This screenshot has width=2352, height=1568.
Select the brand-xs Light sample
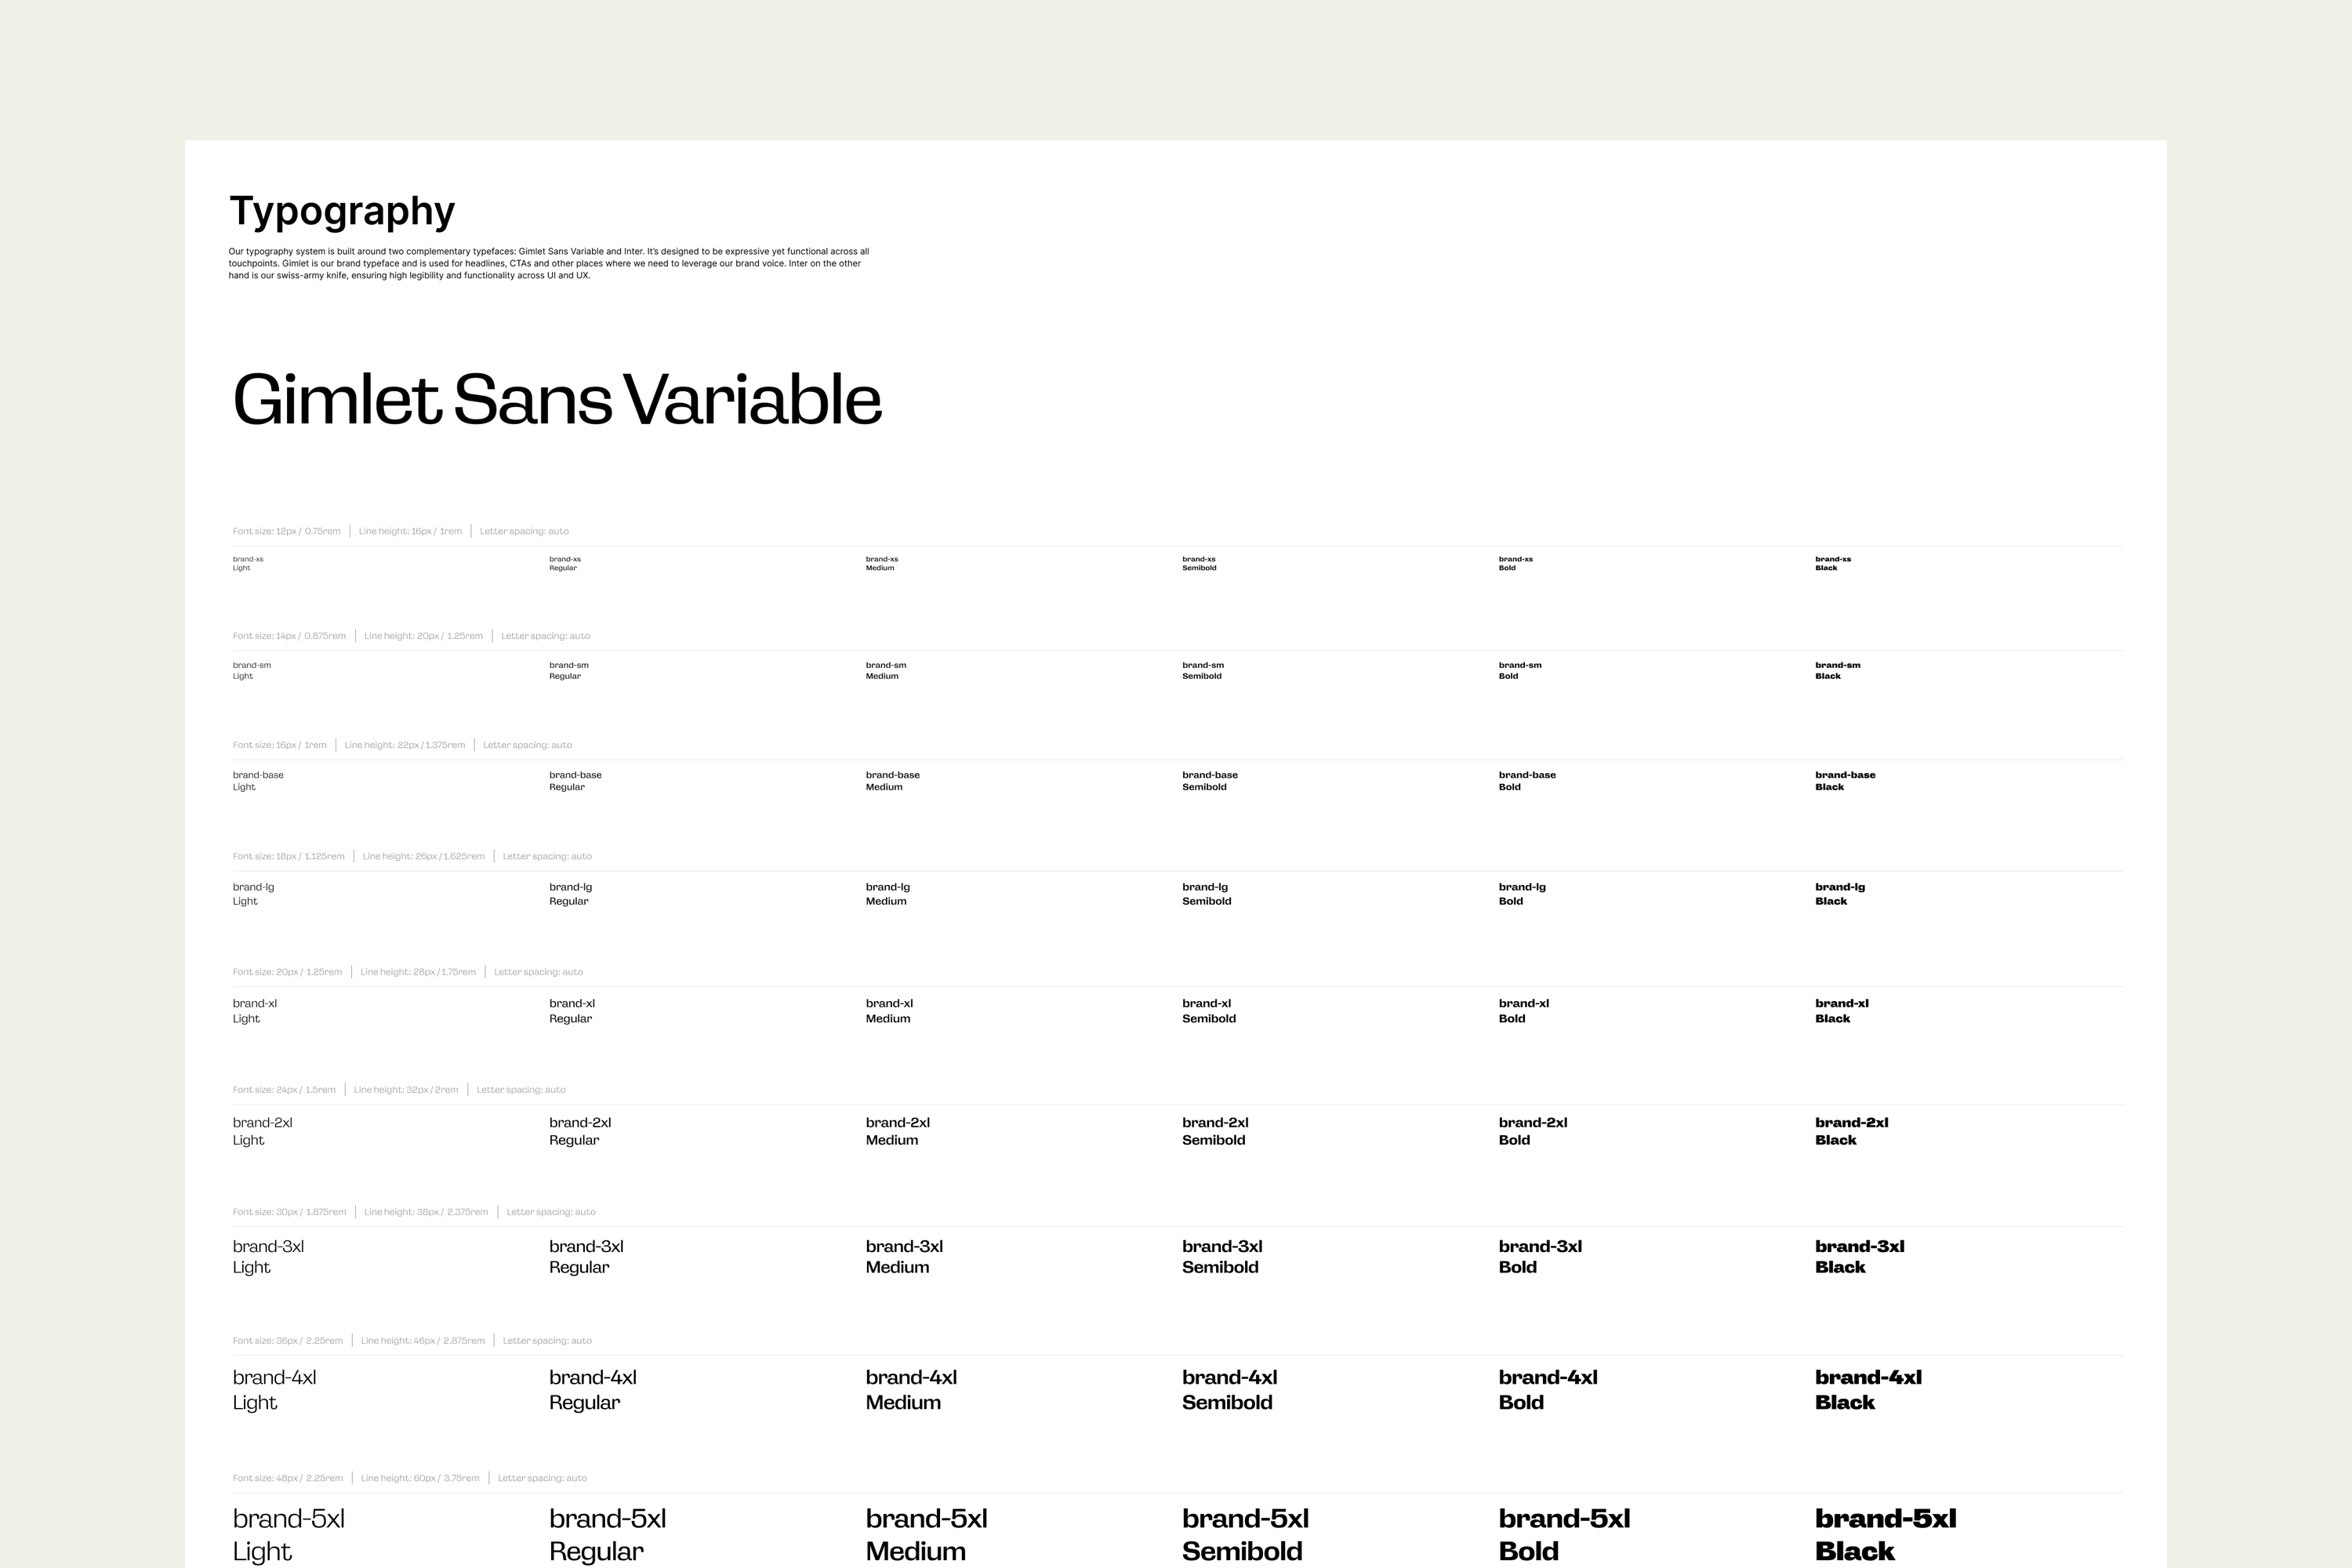pos(248,563)
